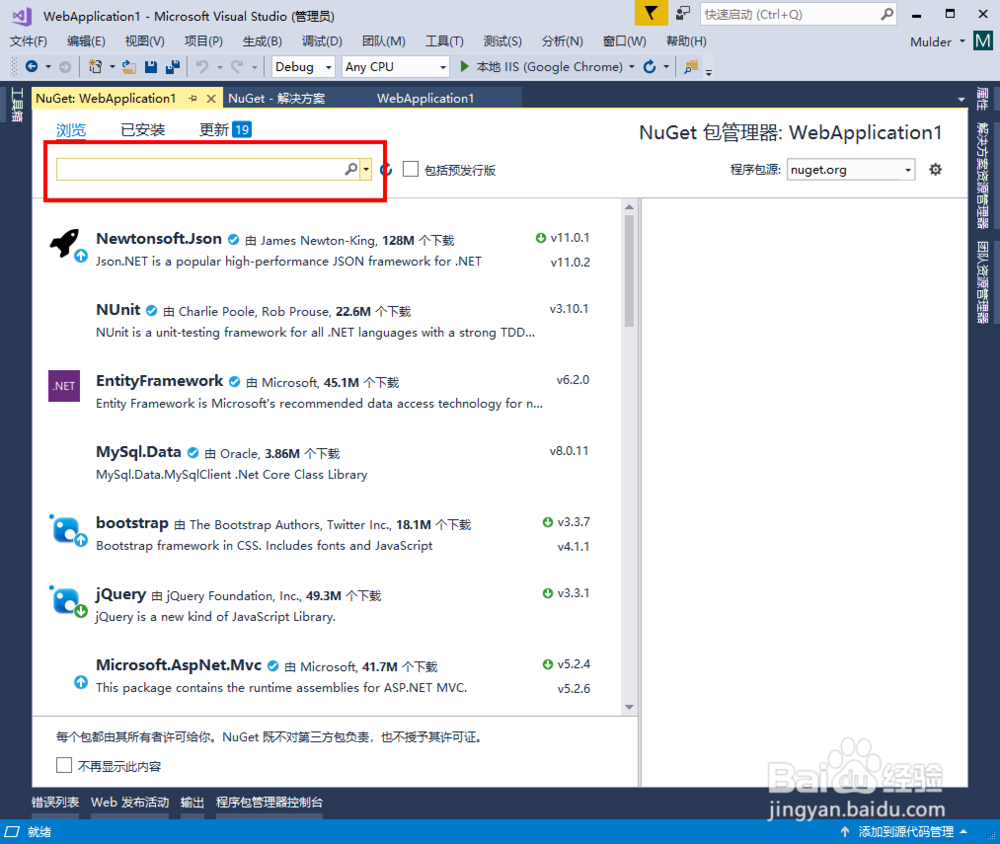
Task: Click the green Start debugging play icon
Action: click(464, 66)
